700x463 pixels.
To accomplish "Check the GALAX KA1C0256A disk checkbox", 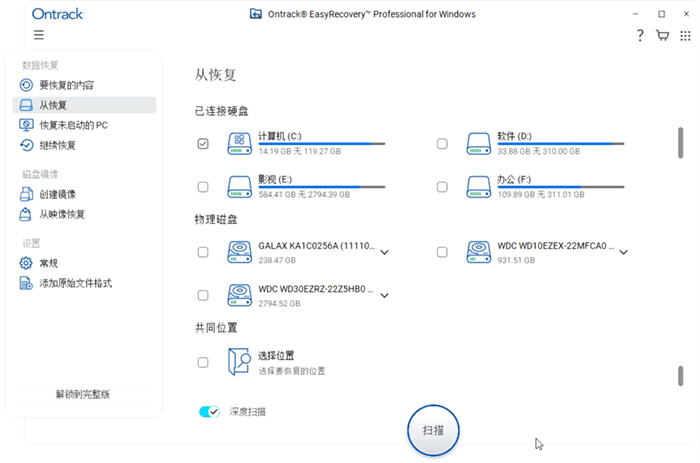I will click(203, 252).
